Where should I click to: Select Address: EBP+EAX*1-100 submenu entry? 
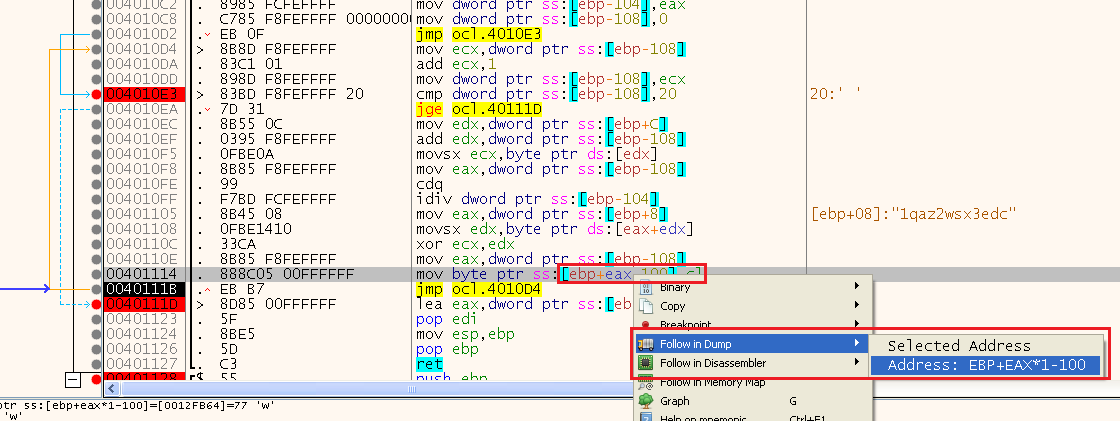tap(987, 365)
